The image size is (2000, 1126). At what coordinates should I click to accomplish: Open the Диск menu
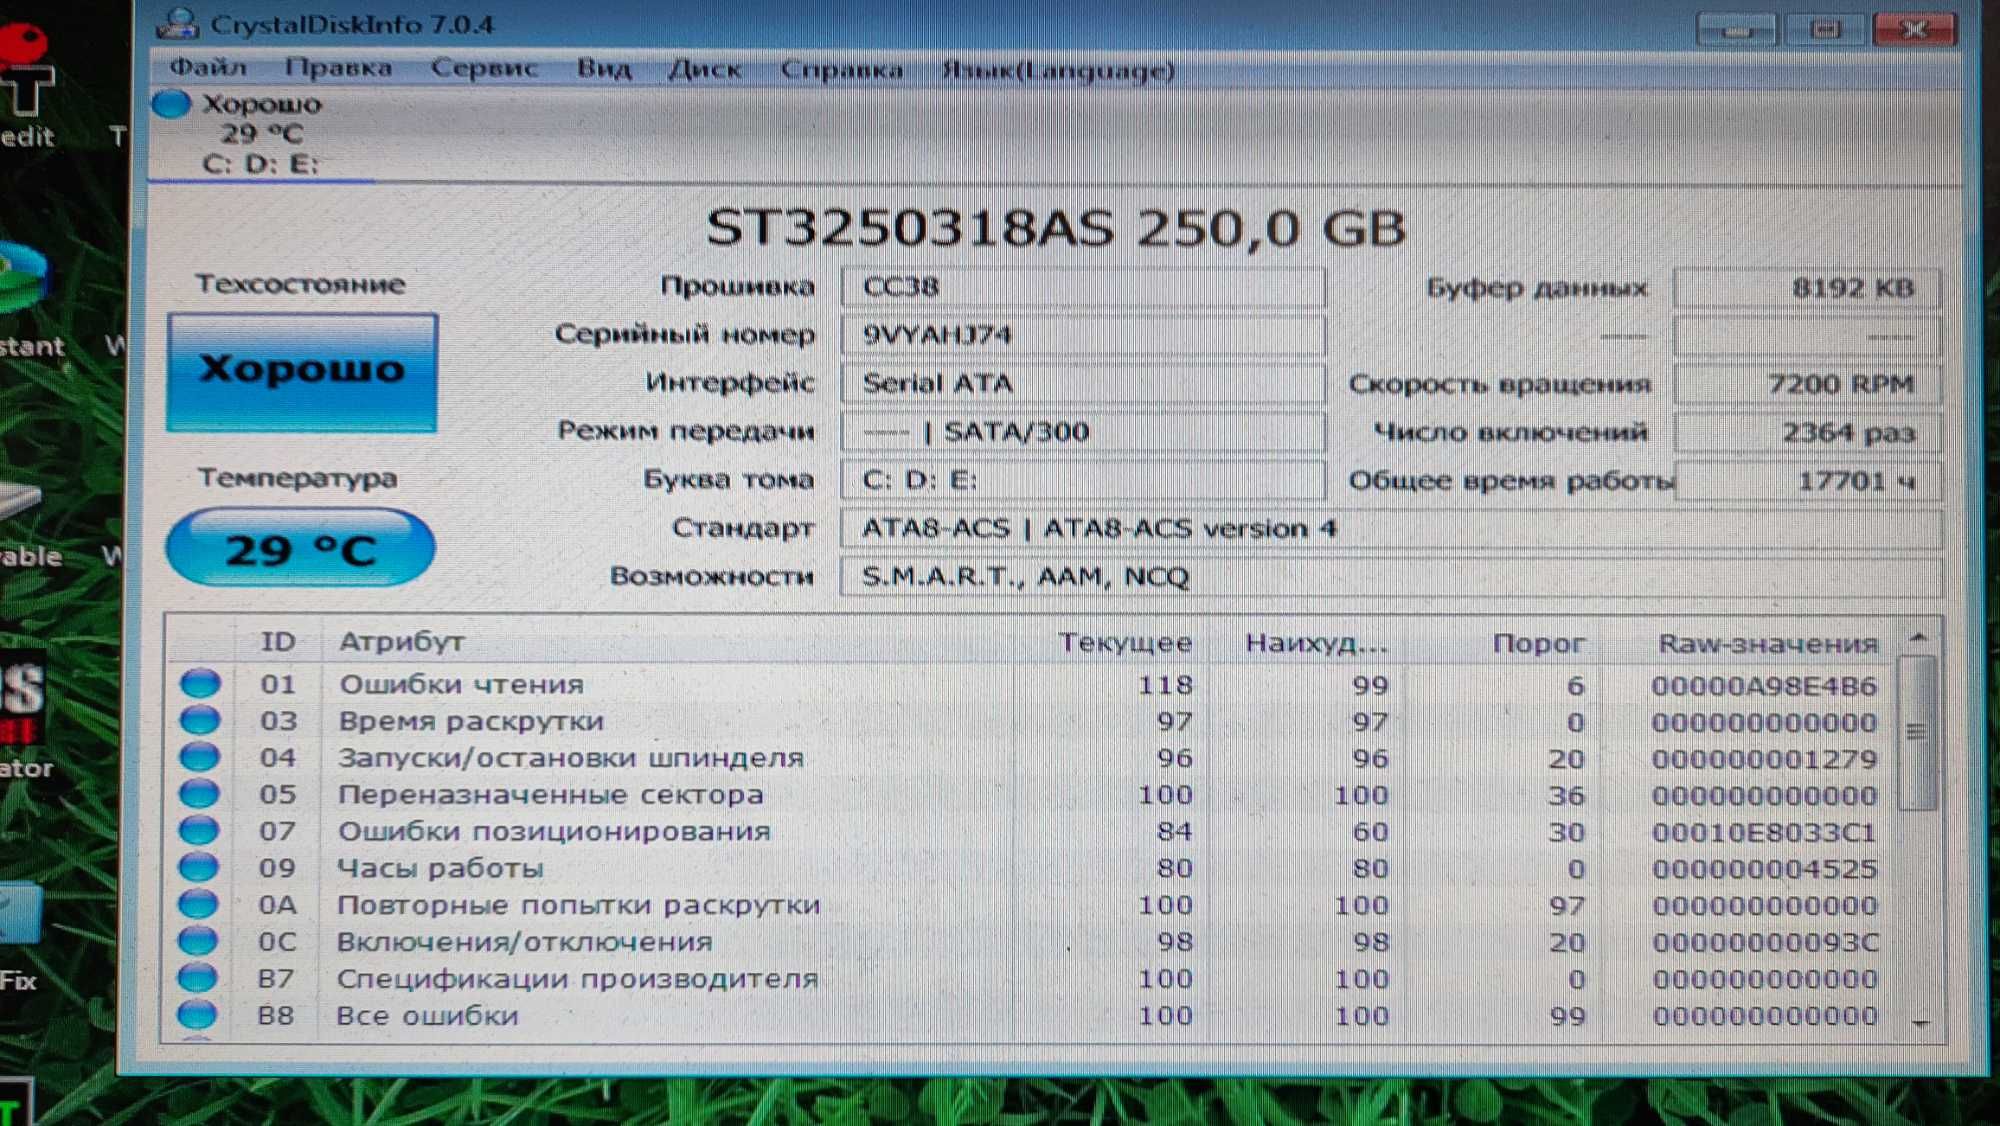(x=706, y=70)
